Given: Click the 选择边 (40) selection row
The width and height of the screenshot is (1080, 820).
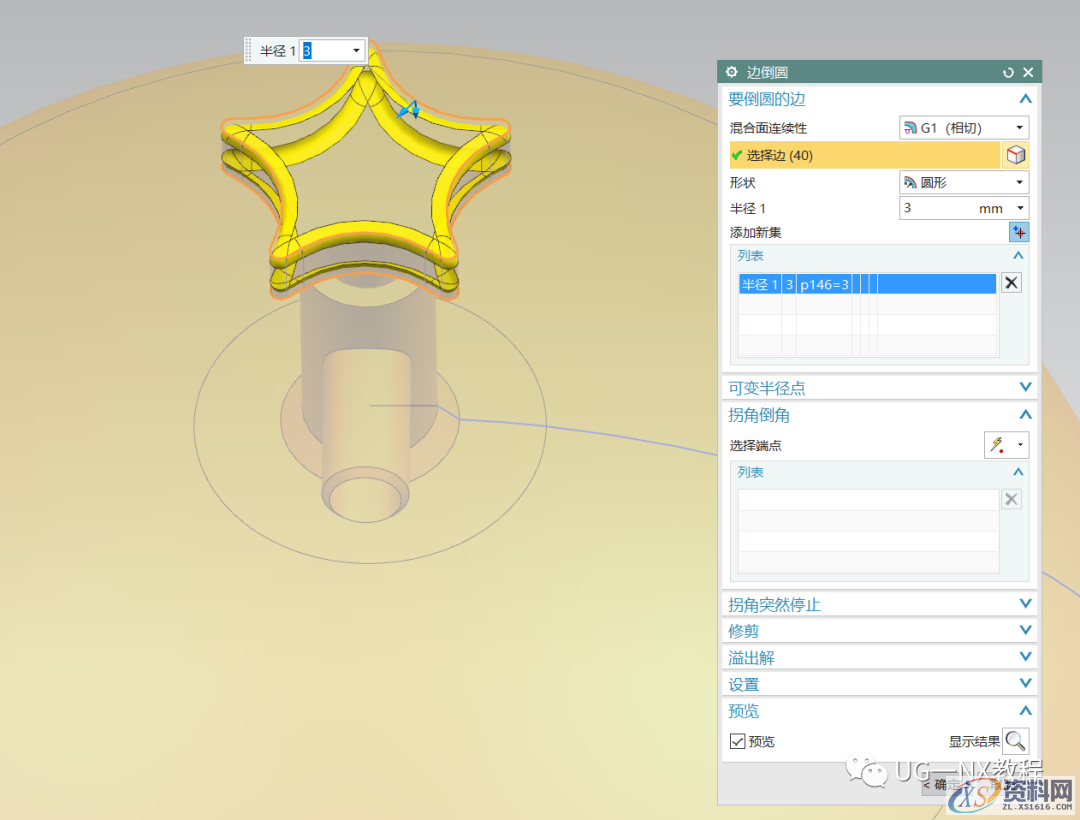Looking at the screenshot, I should point(864,155).
